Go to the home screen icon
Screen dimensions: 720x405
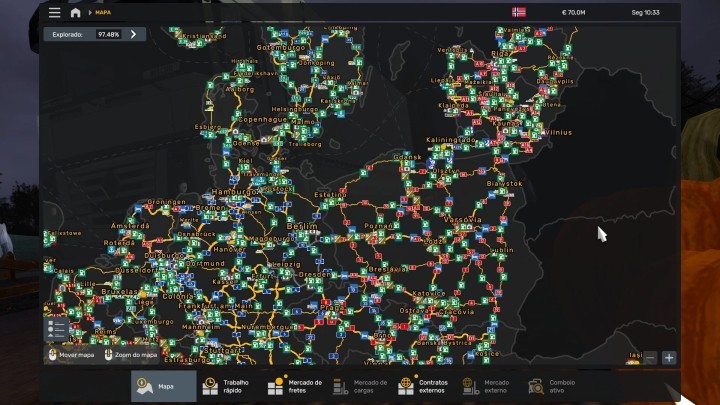click(75, 12)
